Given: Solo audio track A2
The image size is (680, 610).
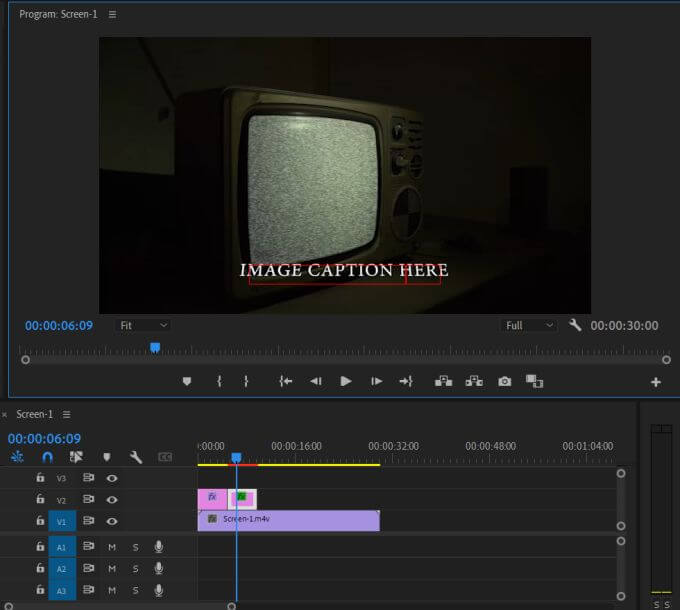Looking at the screenshot, I should point(135,568).
